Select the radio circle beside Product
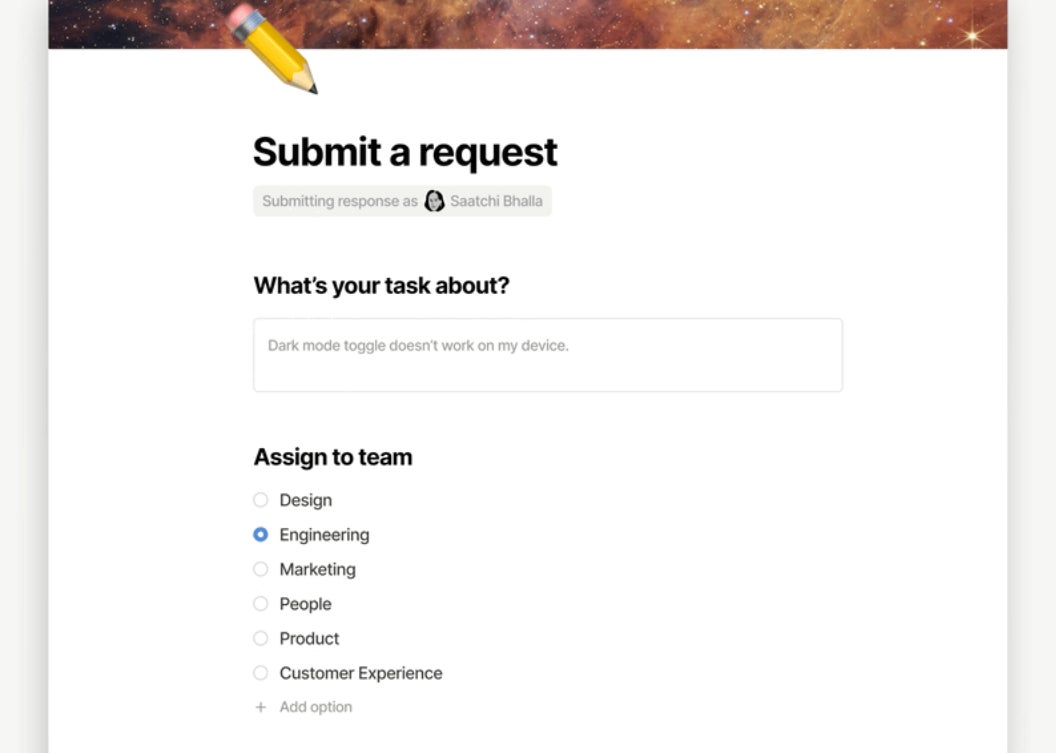 (x=261, y=638)
